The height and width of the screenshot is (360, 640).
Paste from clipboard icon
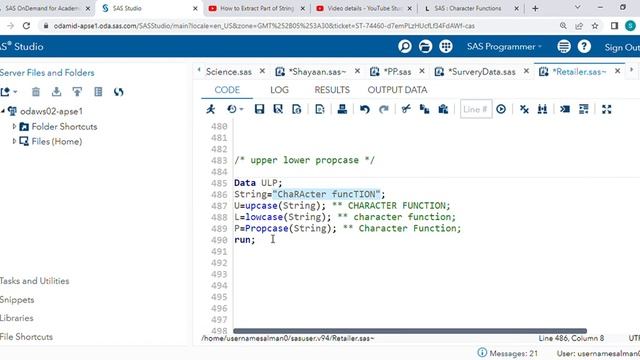pyautogui.click(x=443, y=109)
